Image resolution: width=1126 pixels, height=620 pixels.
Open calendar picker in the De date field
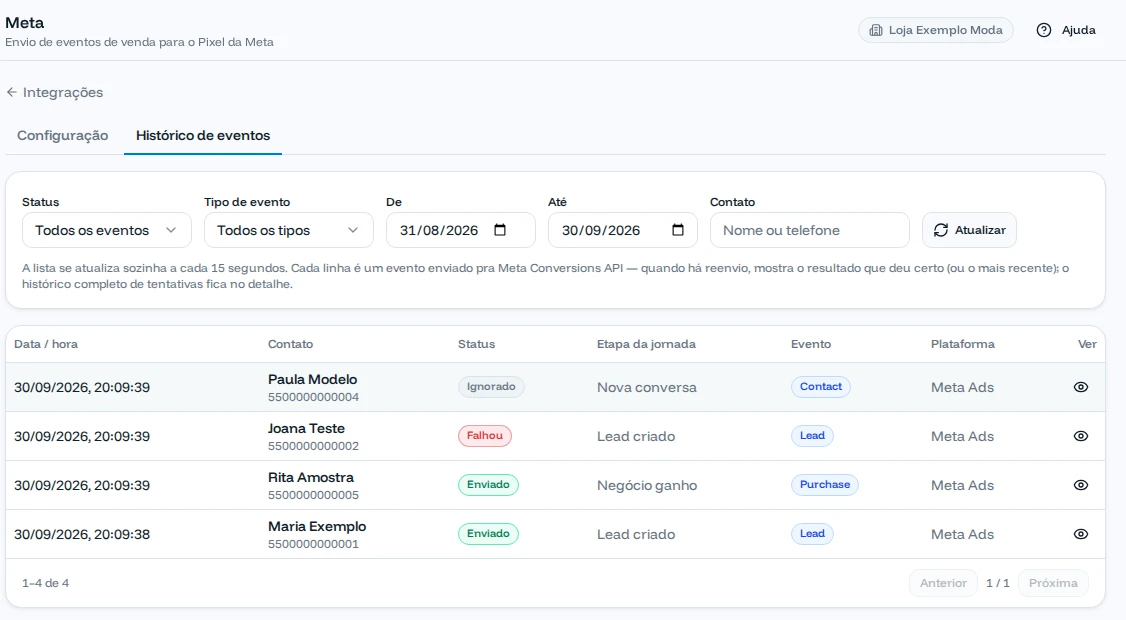[501, 230]
